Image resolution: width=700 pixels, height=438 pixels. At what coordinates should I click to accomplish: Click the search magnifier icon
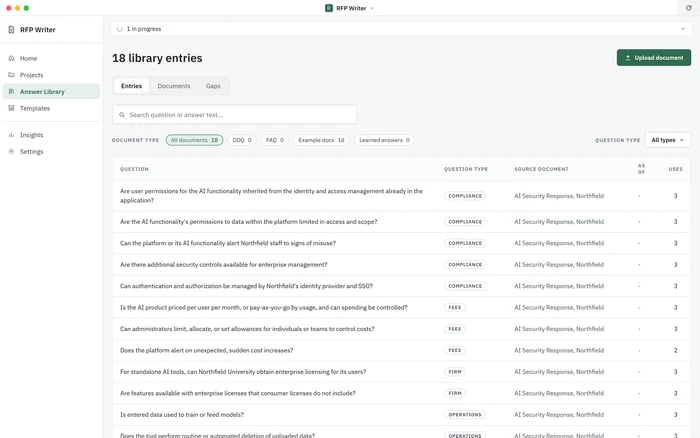(x=122, y=115)
